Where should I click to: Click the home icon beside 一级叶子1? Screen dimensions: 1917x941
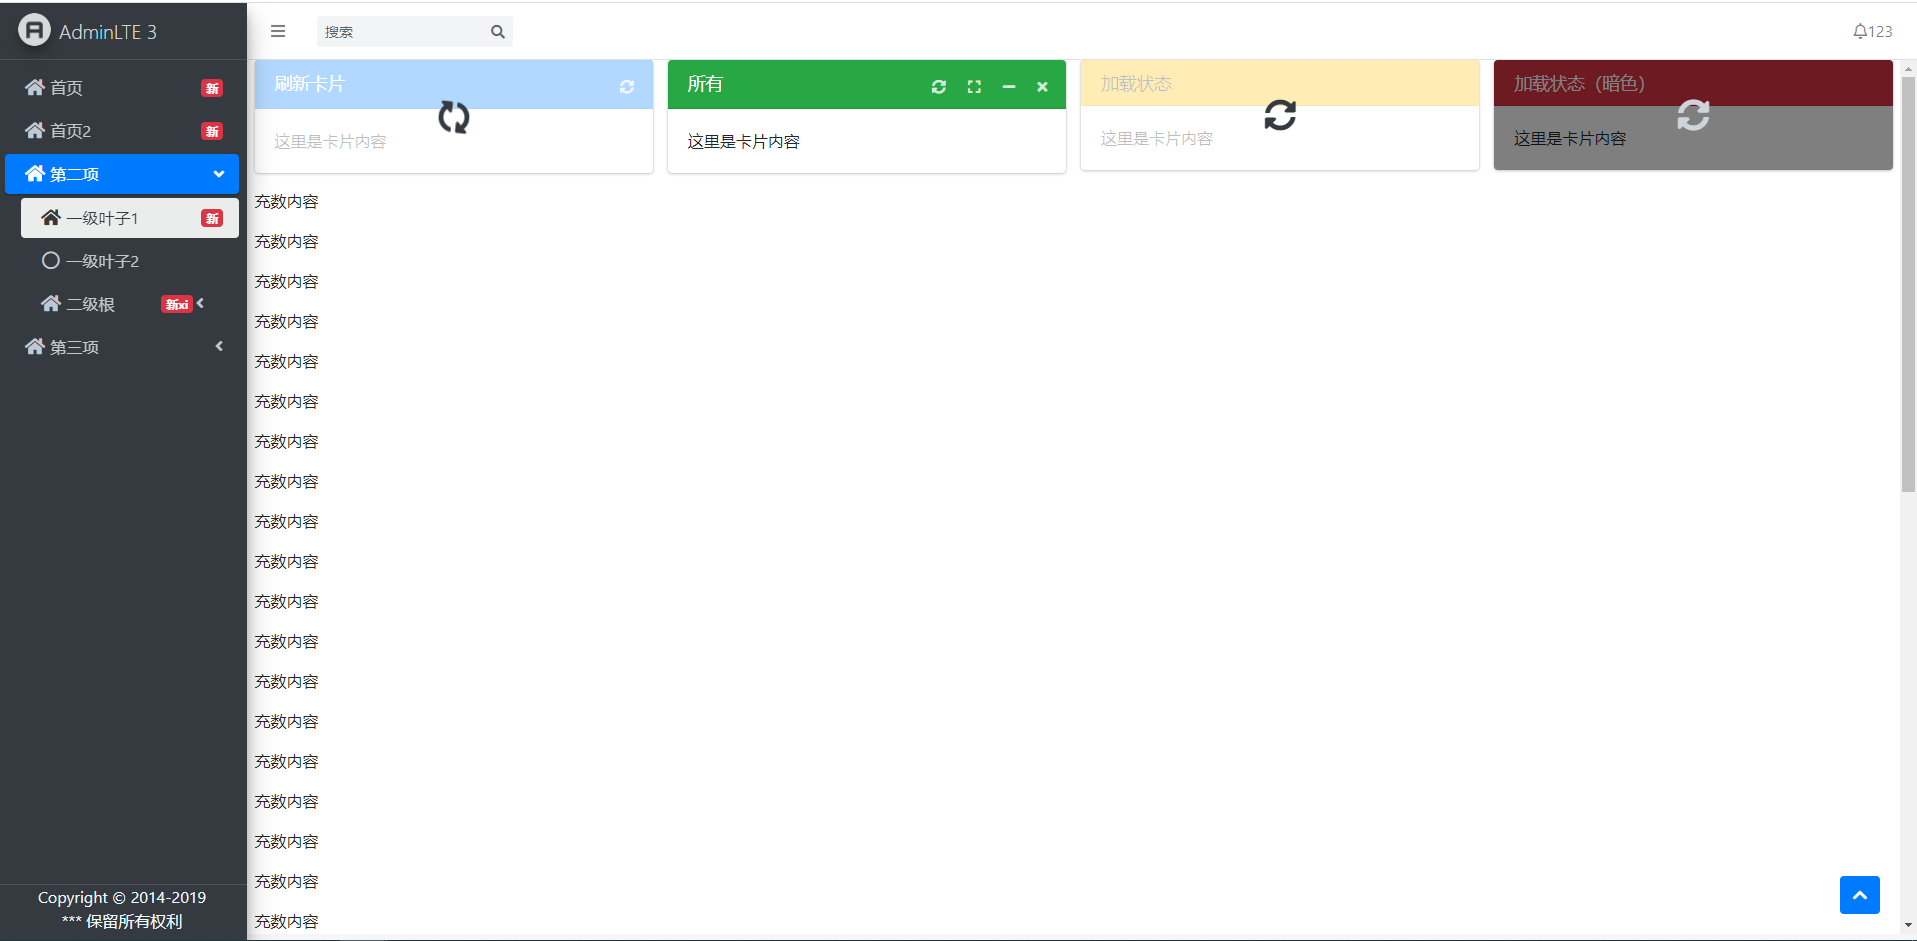point(50,217)
